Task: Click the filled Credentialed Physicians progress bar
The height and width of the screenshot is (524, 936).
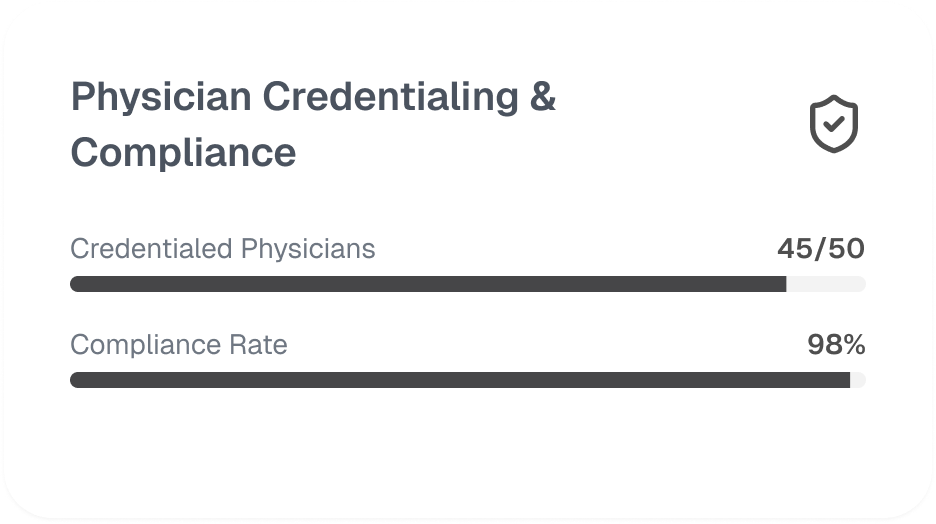Action: click(428, 284)
